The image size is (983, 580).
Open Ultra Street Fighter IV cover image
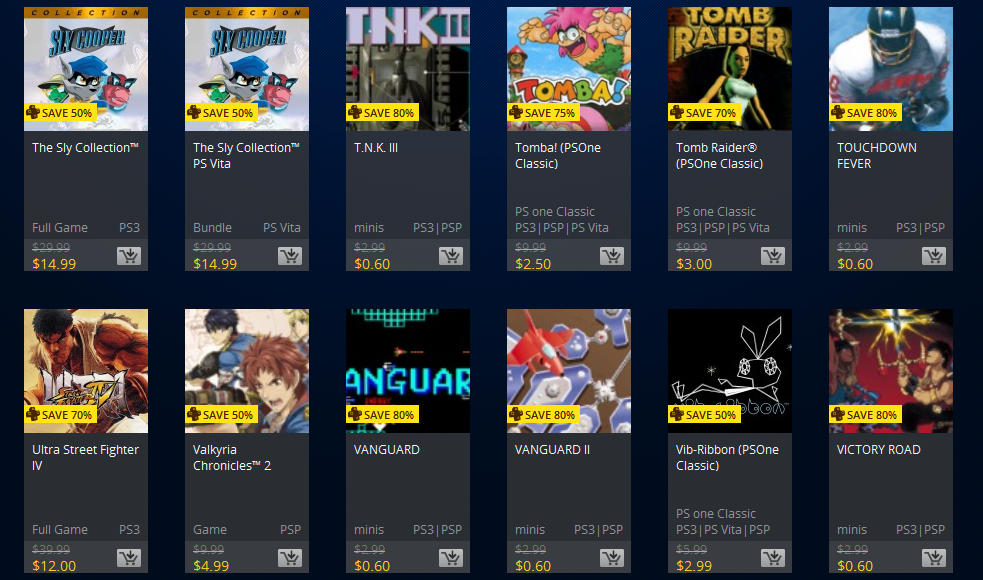tap(86, 371)
